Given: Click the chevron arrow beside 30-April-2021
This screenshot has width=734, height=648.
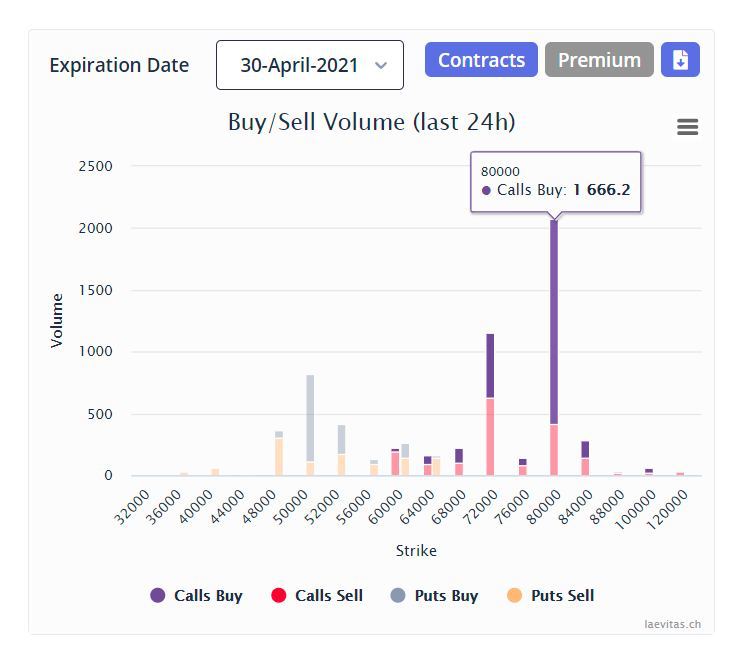Looking at the screenshot, I should 380,65.
